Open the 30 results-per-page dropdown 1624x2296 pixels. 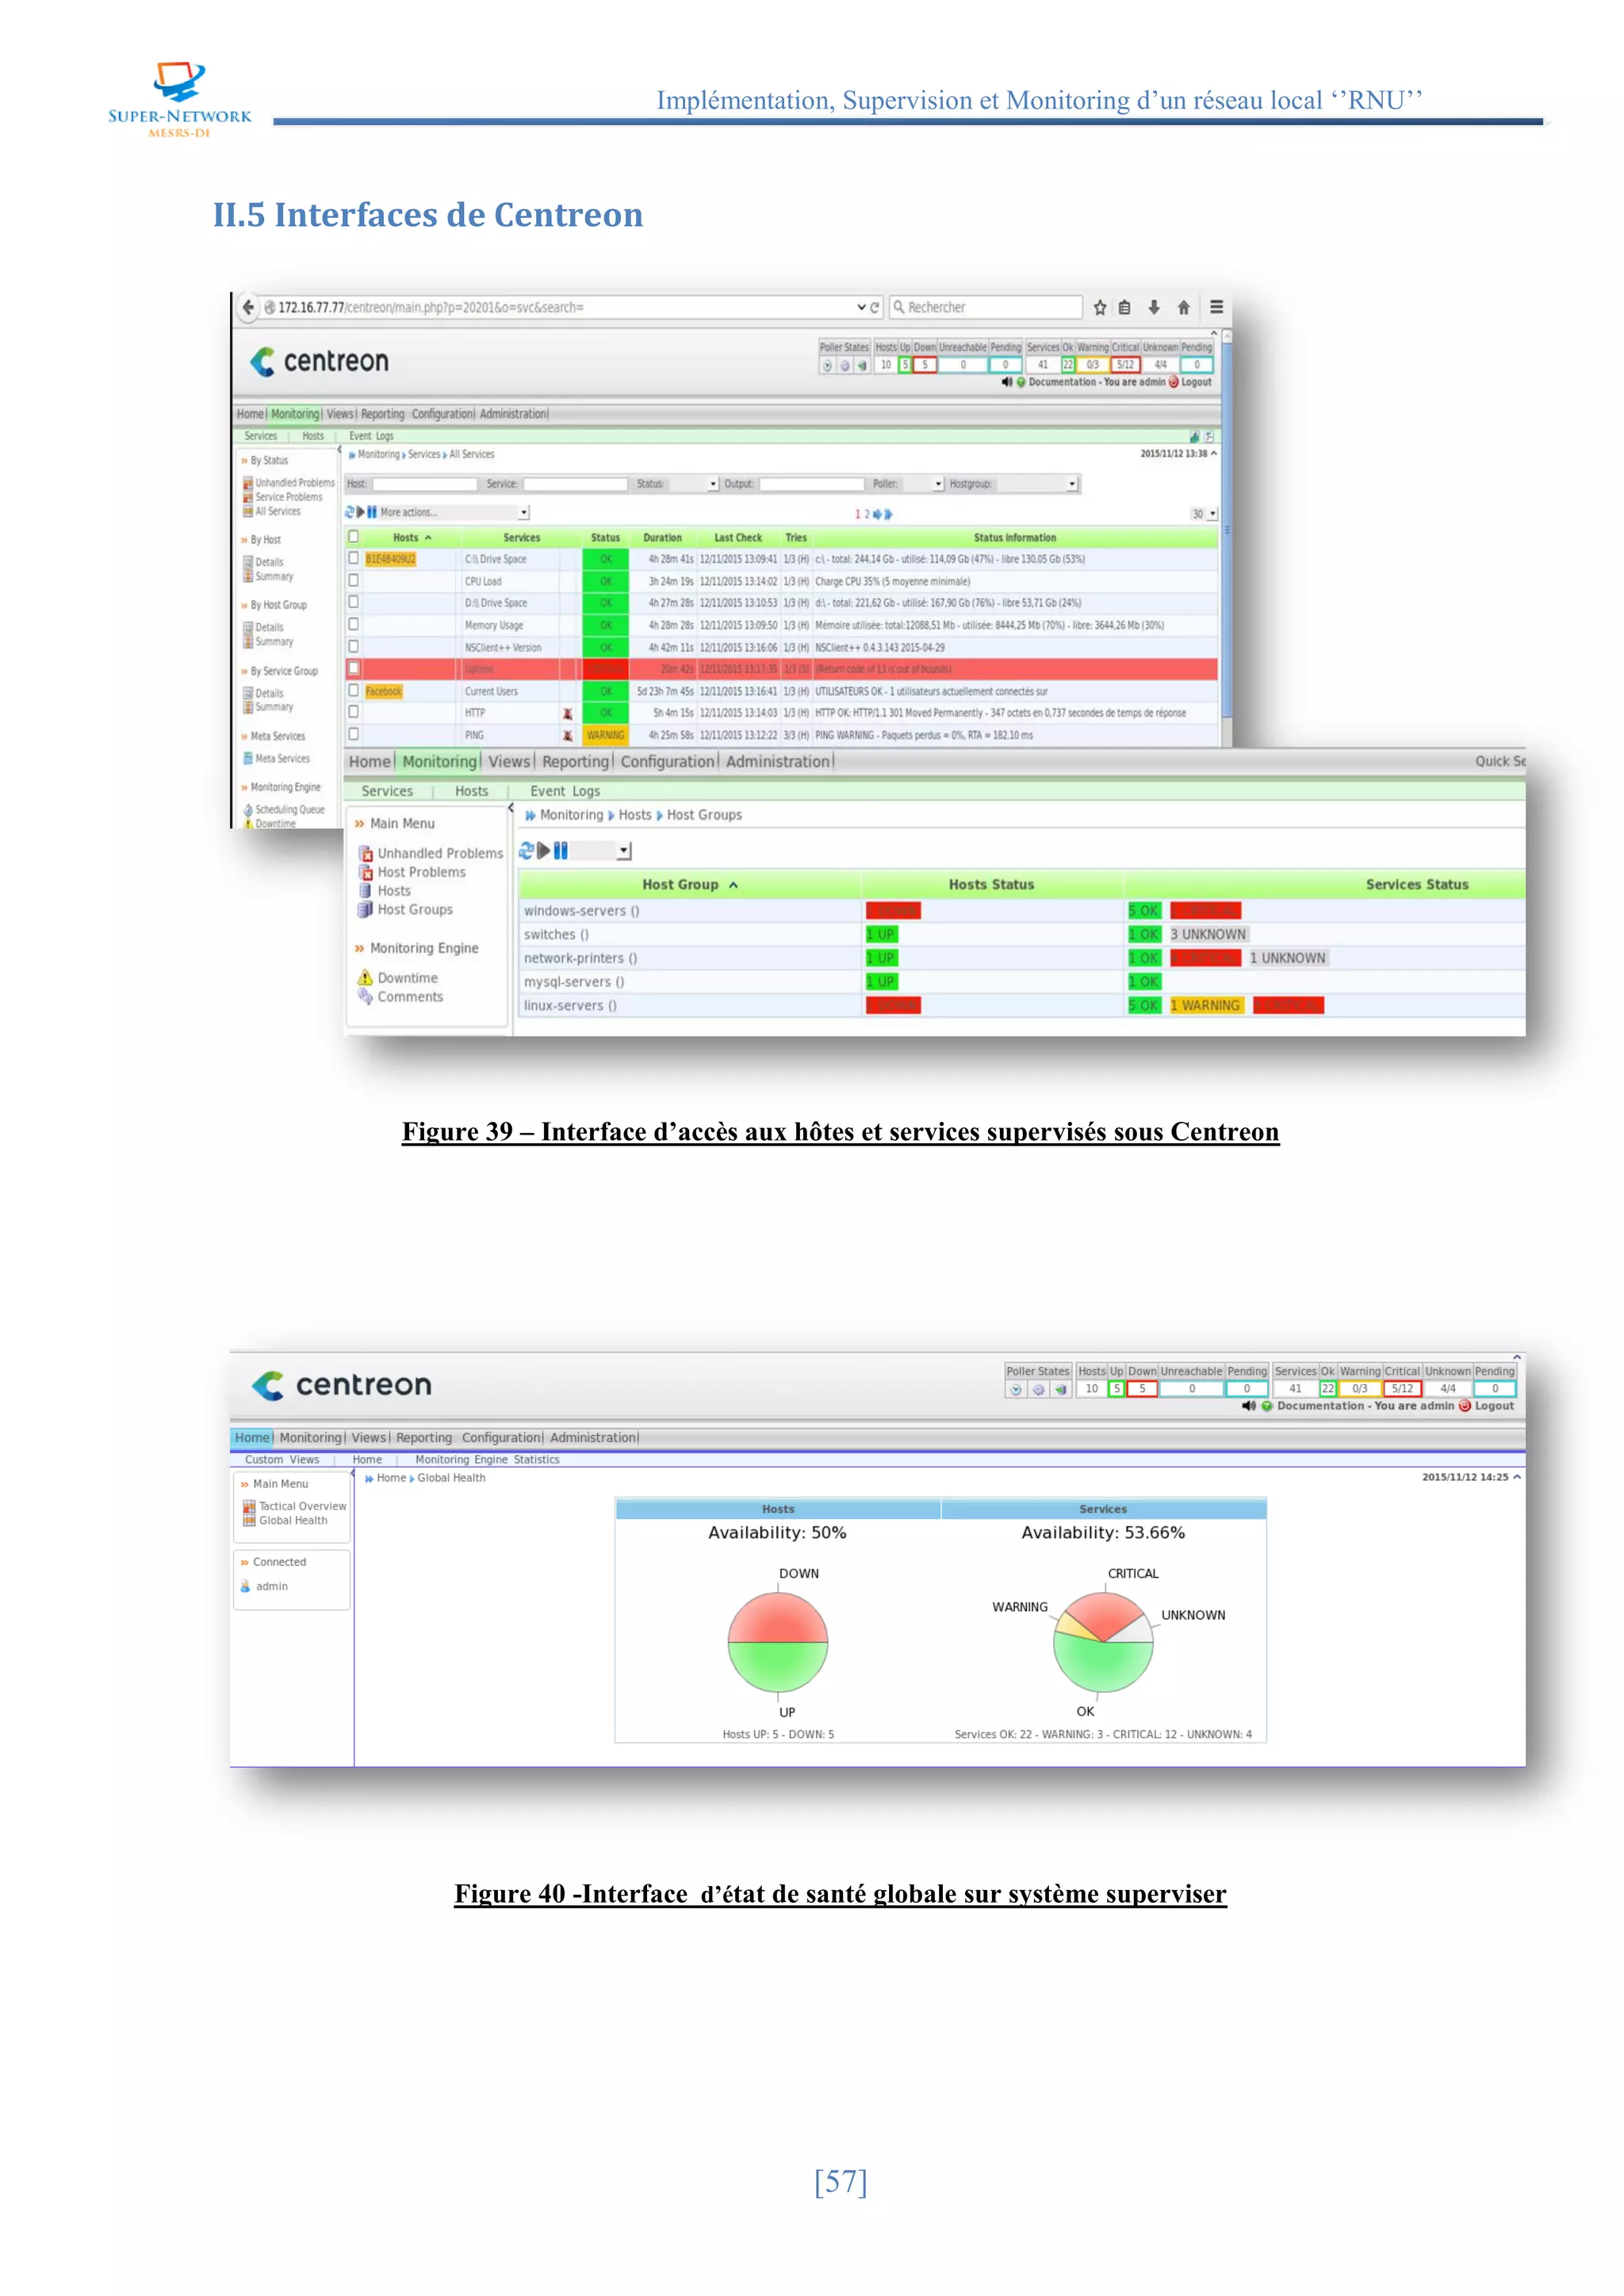[1204, 514]
